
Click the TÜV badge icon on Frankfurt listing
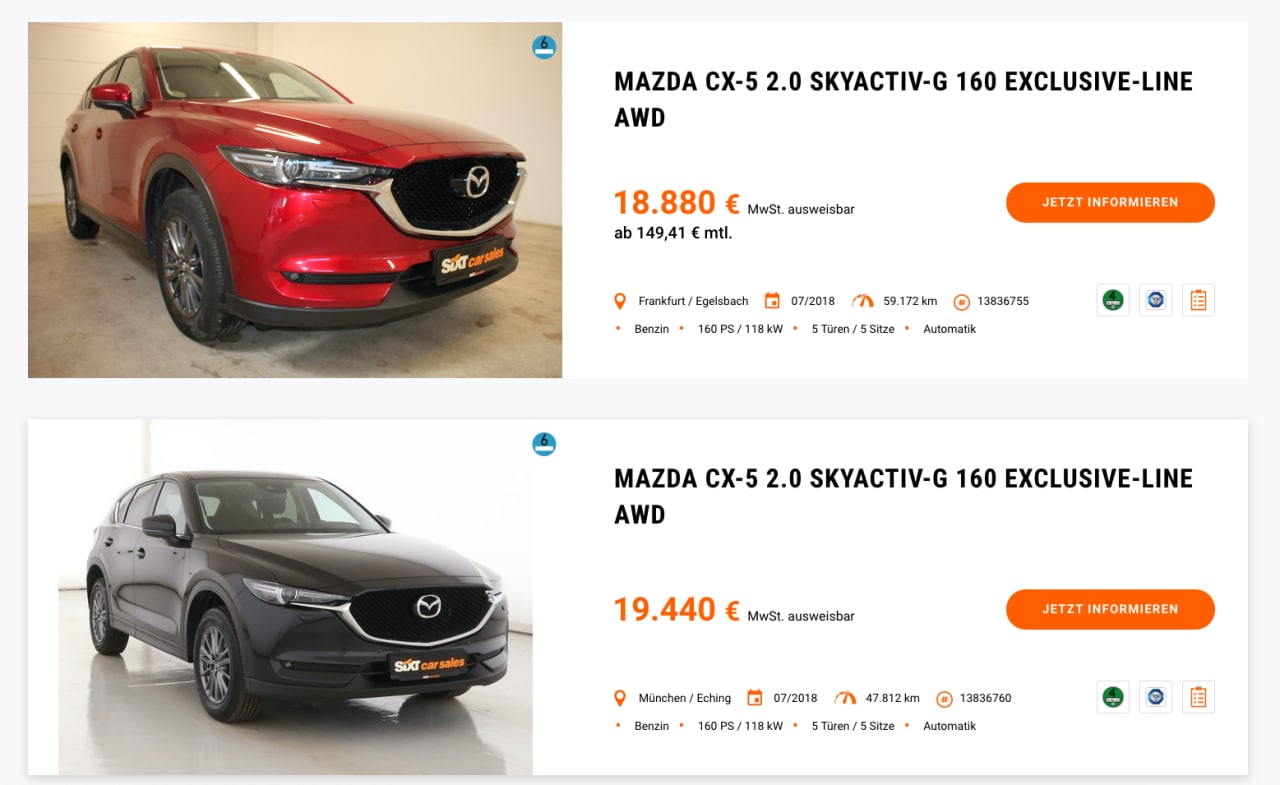[1156, 300]
